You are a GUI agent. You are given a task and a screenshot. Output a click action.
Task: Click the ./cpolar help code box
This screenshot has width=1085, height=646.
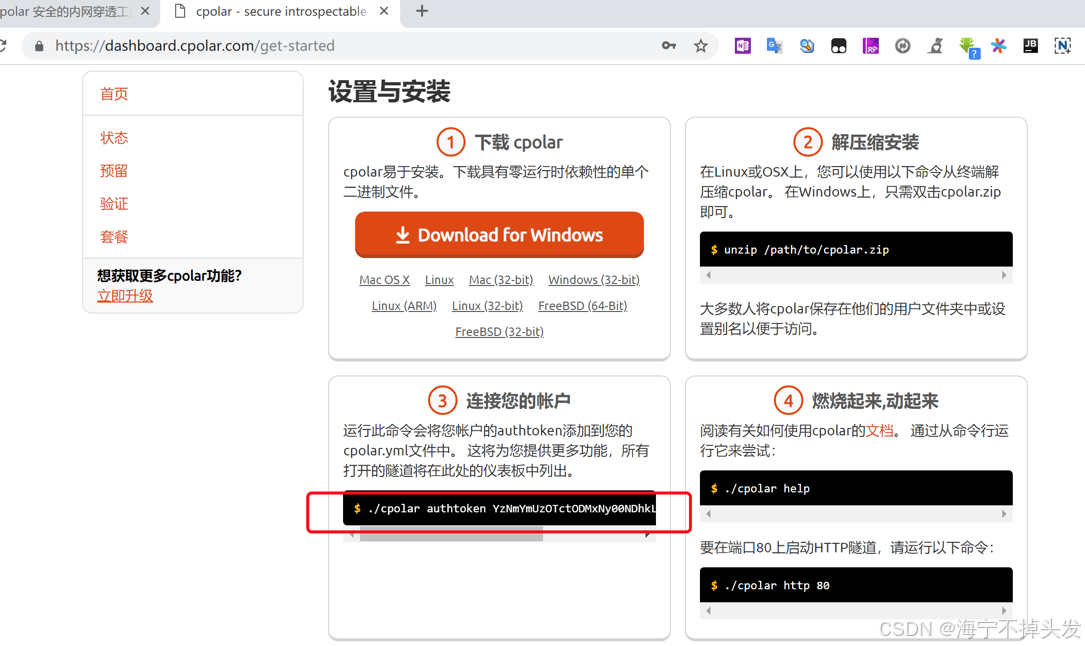tap(856, 488)
